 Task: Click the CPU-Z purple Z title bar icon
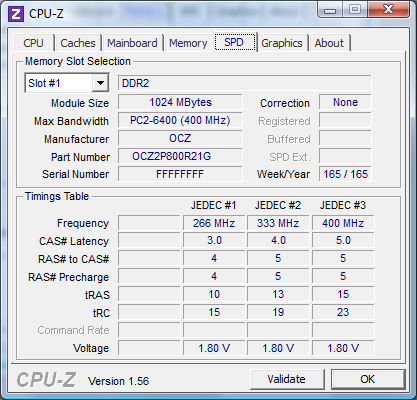tap(16, 14)
